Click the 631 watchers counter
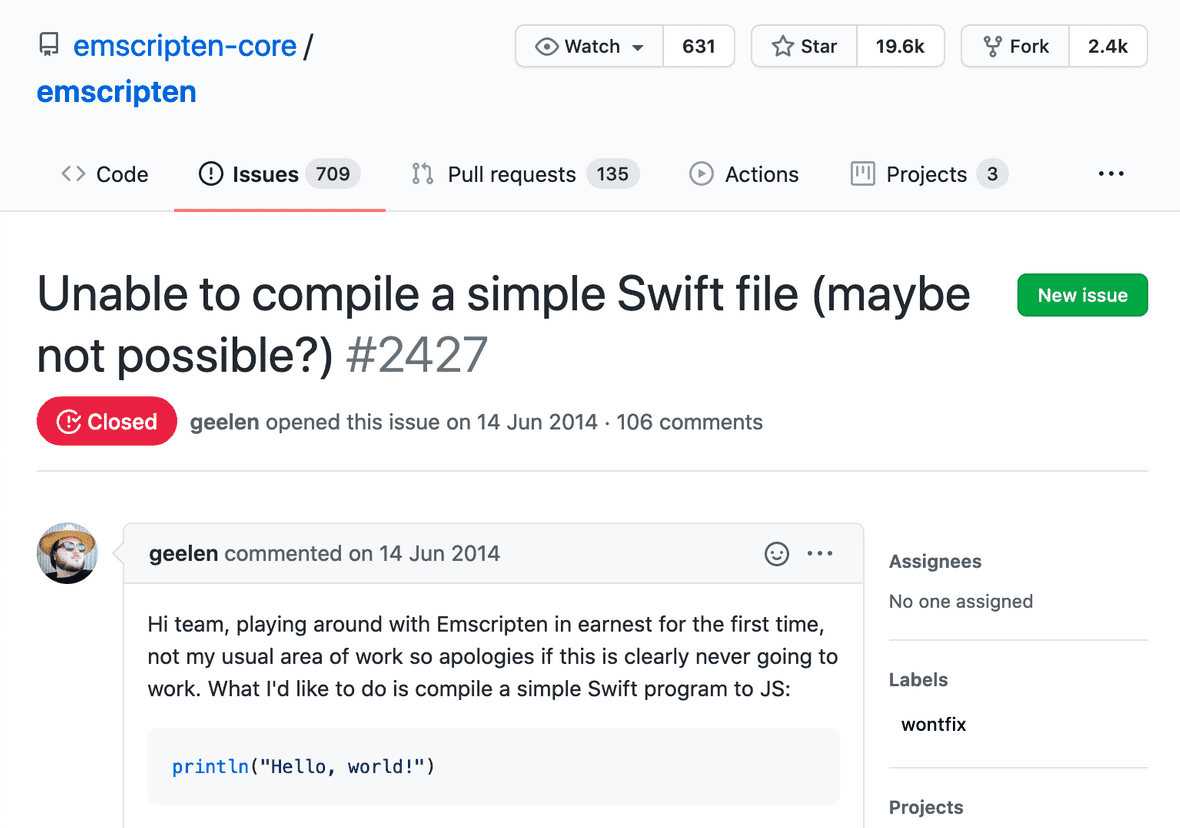Image resolution: width=1180 pixels, height=828 pixels. pyautogui.click(x=698, y=46)
